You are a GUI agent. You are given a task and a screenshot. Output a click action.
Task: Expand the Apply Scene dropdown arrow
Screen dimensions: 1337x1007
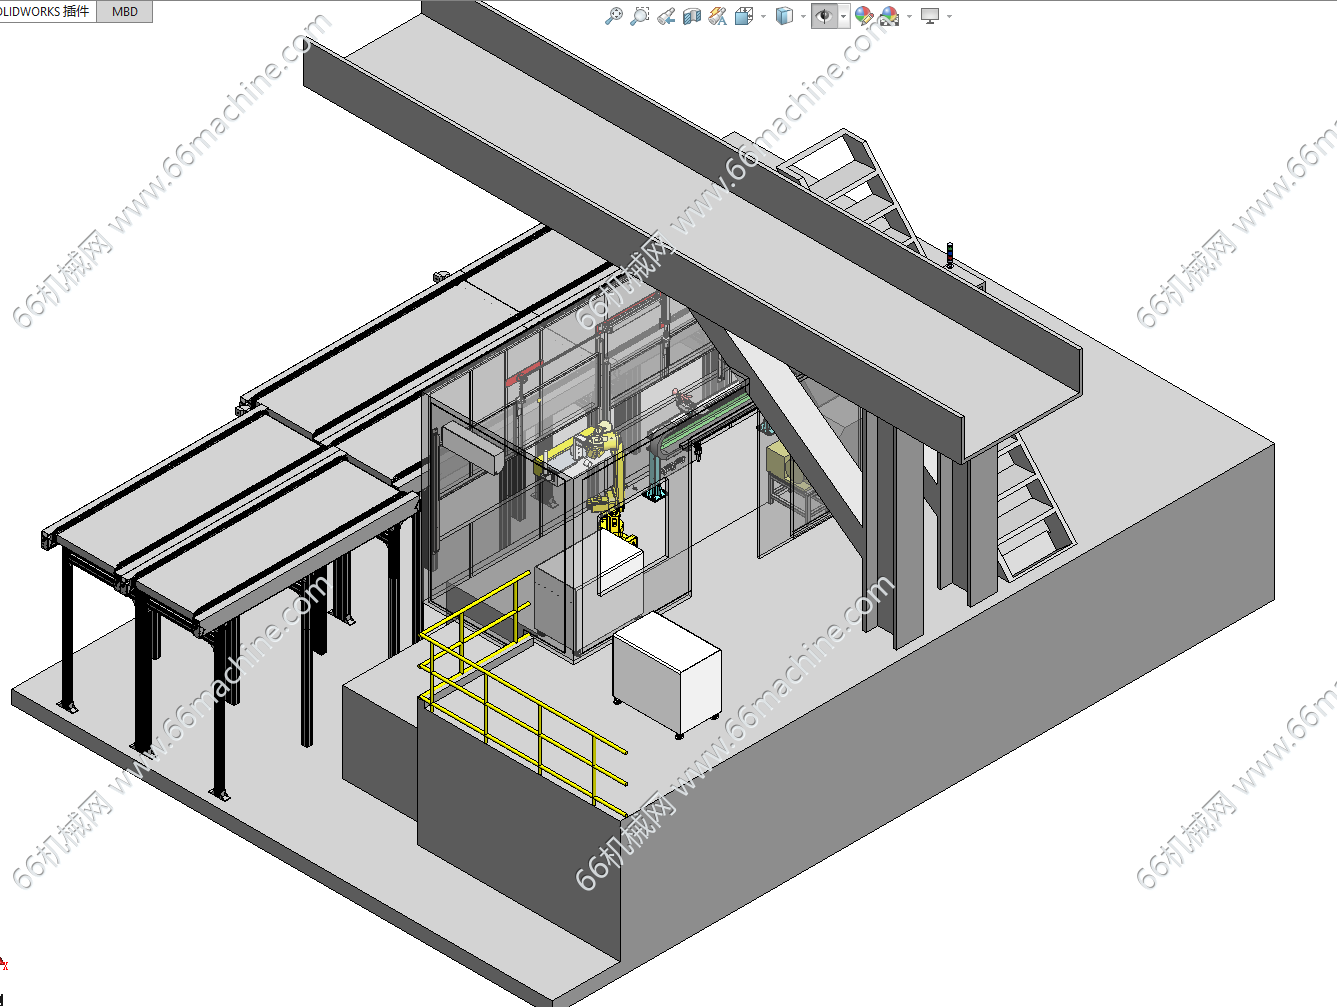click(909, 16)
